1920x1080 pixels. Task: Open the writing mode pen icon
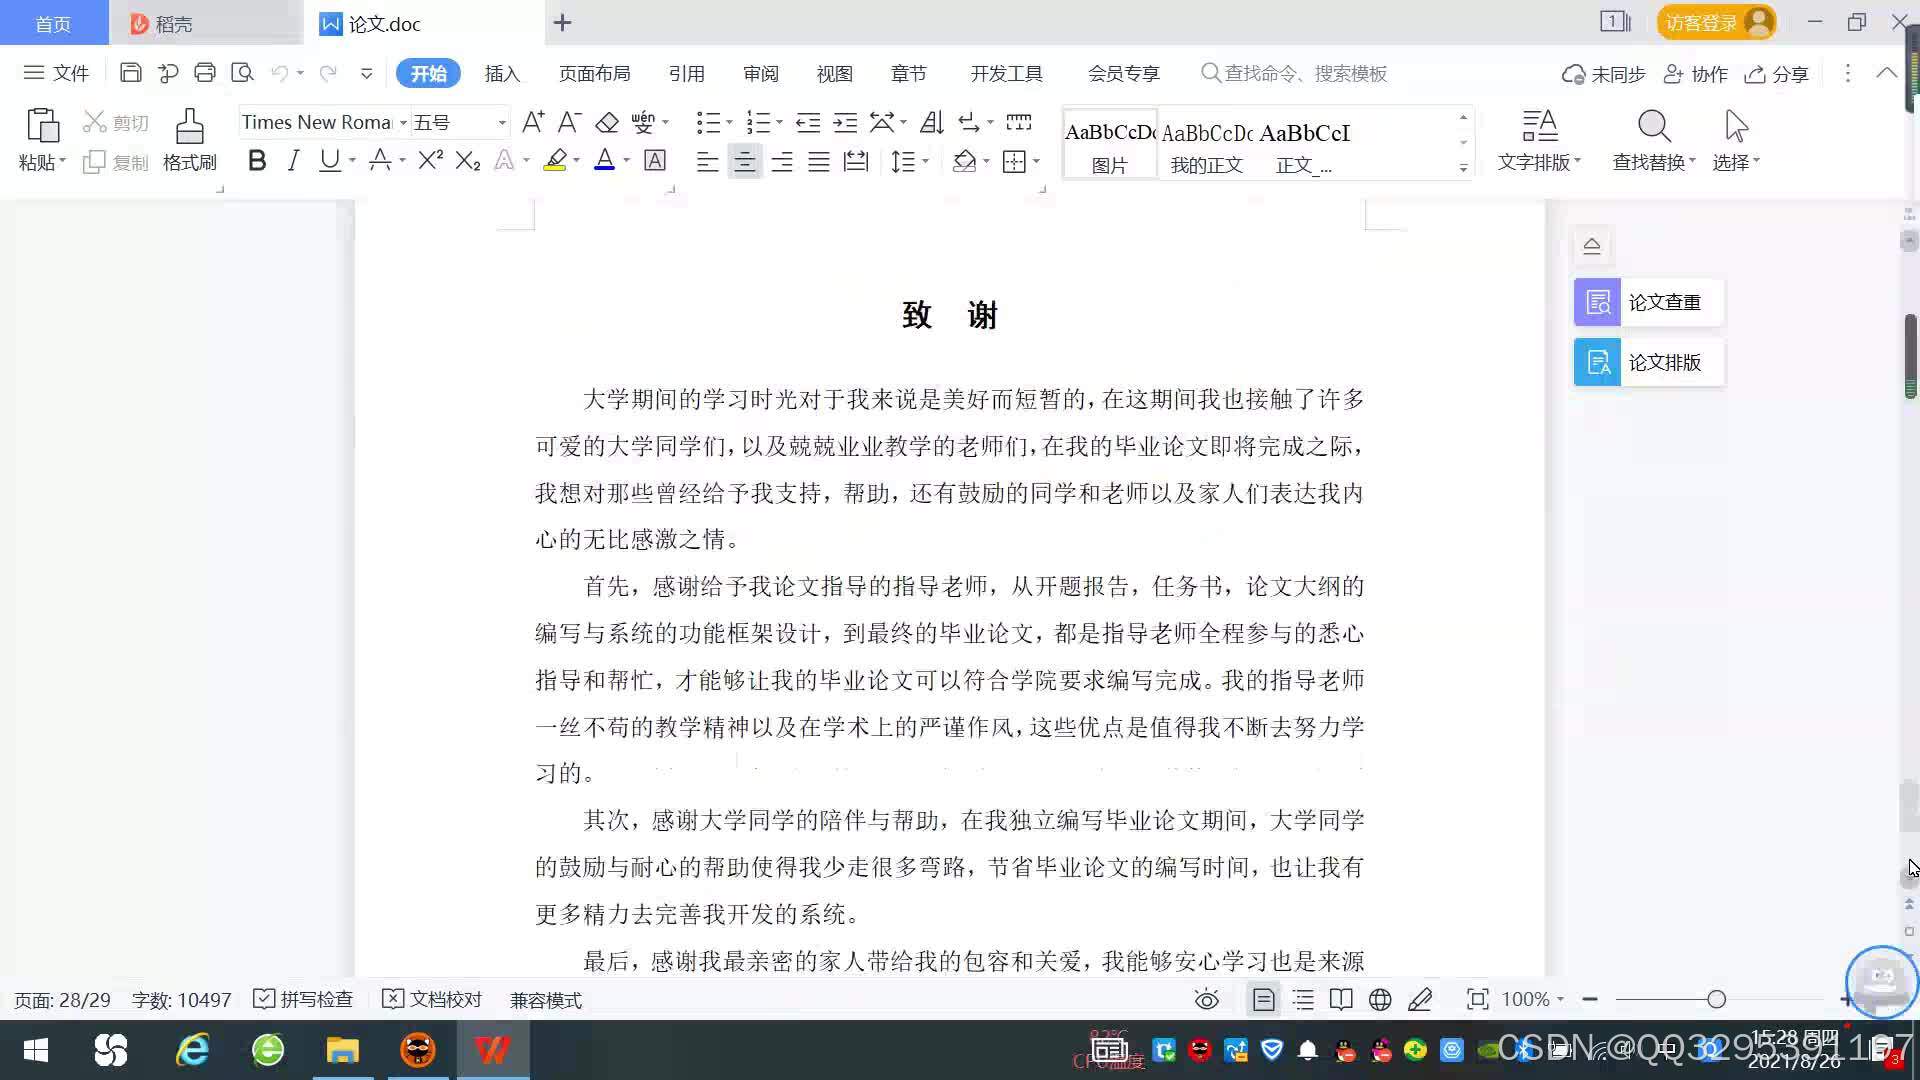(1420, 999)
